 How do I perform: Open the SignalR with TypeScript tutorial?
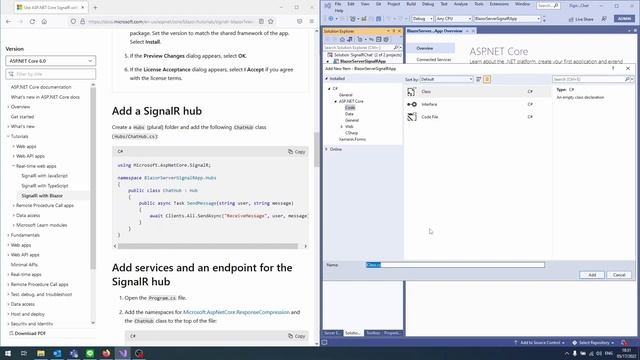(44, 186)
